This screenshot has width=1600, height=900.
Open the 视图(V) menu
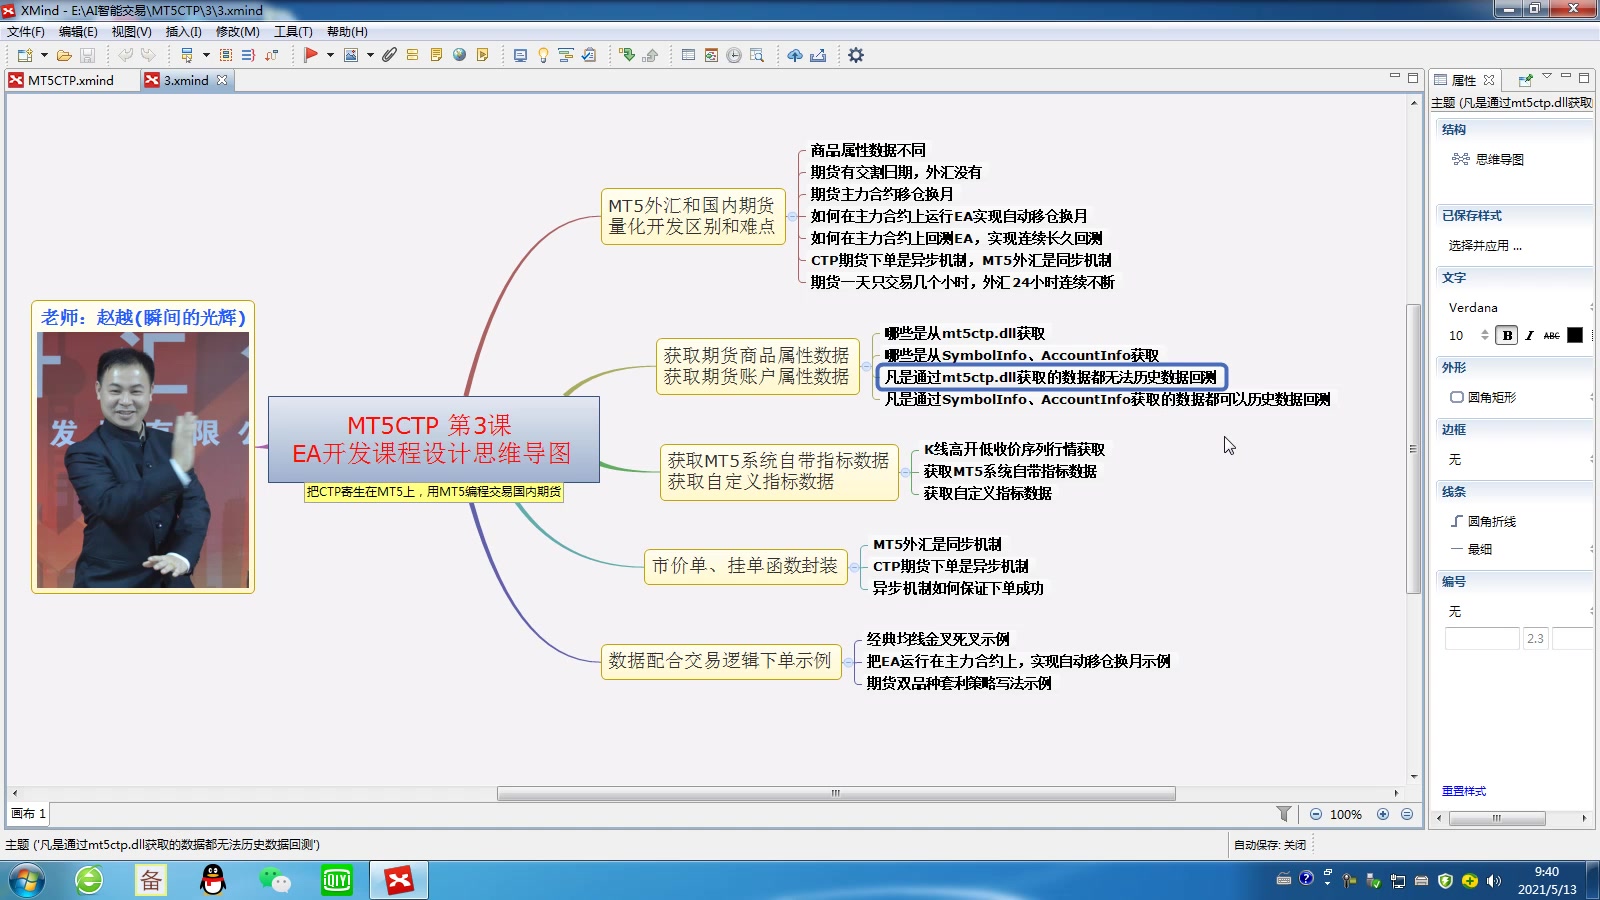[131, 31]
